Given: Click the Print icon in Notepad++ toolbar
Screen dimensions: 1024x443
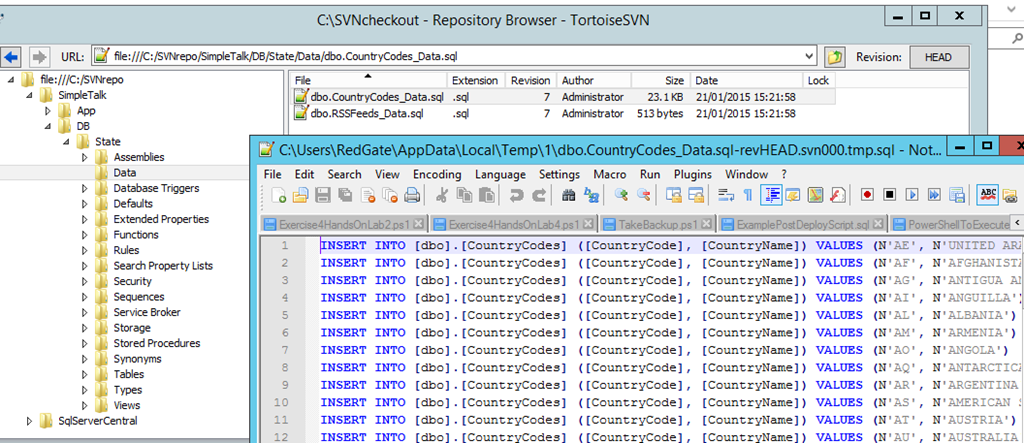Looking at the screenshot, I should point(412,195).
